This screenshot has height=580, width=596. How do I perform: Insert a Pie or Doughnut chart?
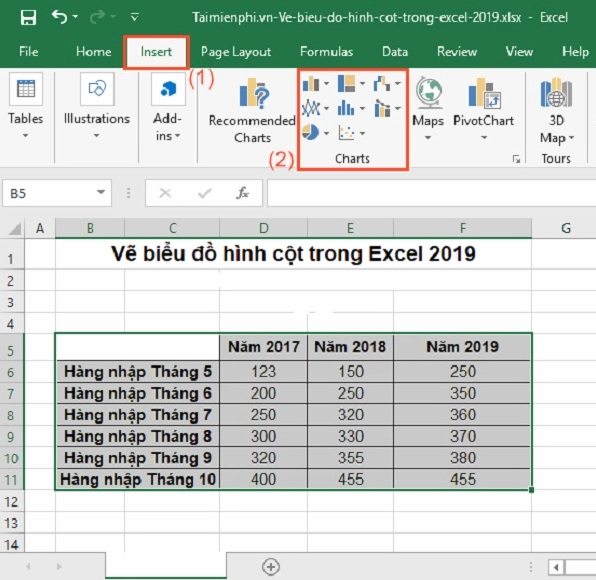311,133
